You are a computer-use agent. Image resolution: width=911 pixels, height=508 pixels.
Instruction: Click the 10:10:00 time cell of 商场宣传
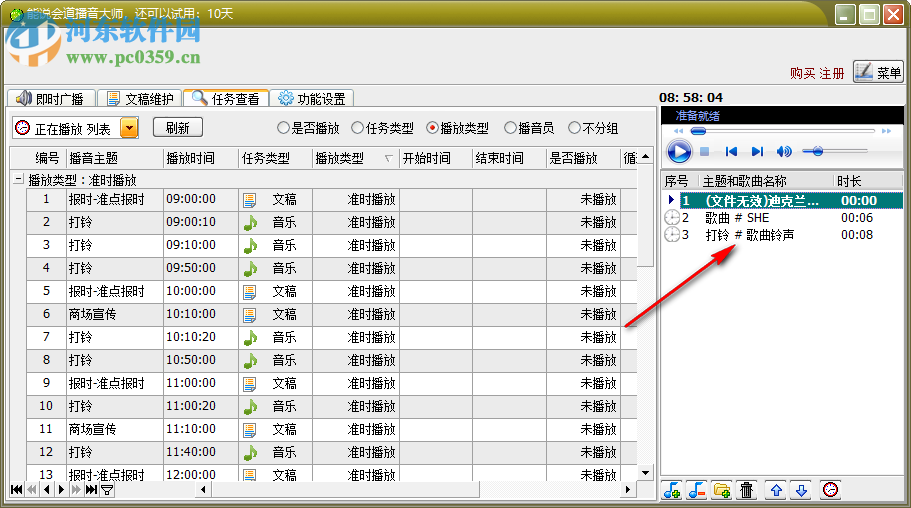point(201,314)
